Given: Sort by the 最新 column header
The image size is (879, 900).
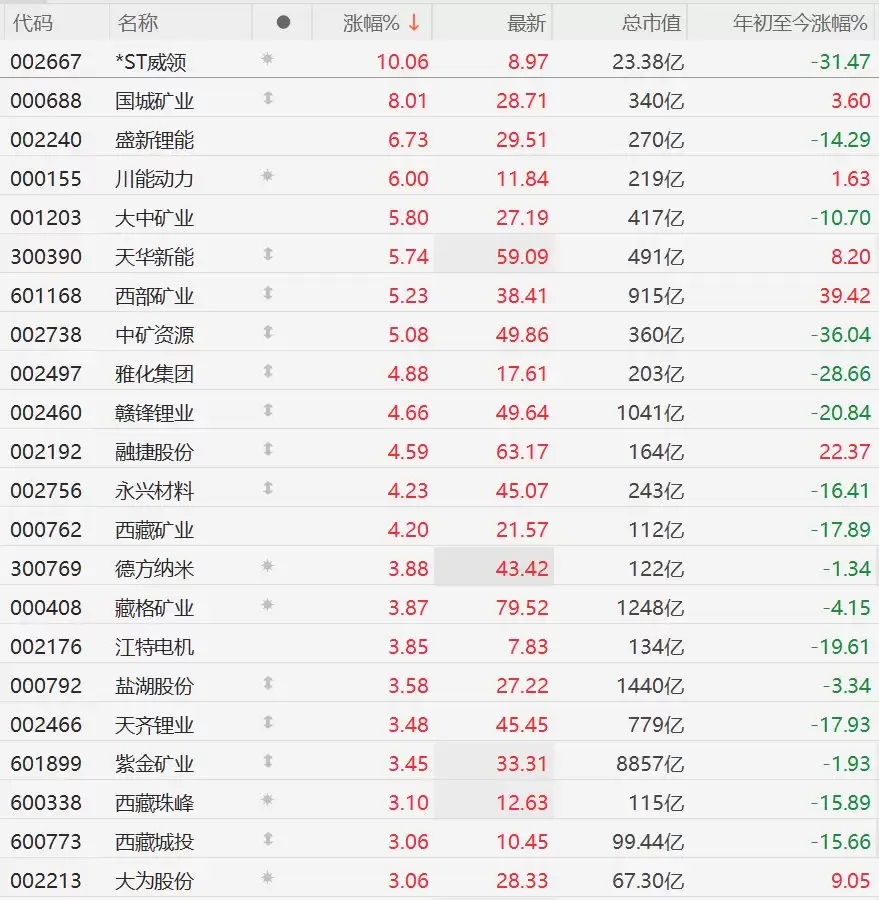Looking at the screenshot, I should coord(526,23).
